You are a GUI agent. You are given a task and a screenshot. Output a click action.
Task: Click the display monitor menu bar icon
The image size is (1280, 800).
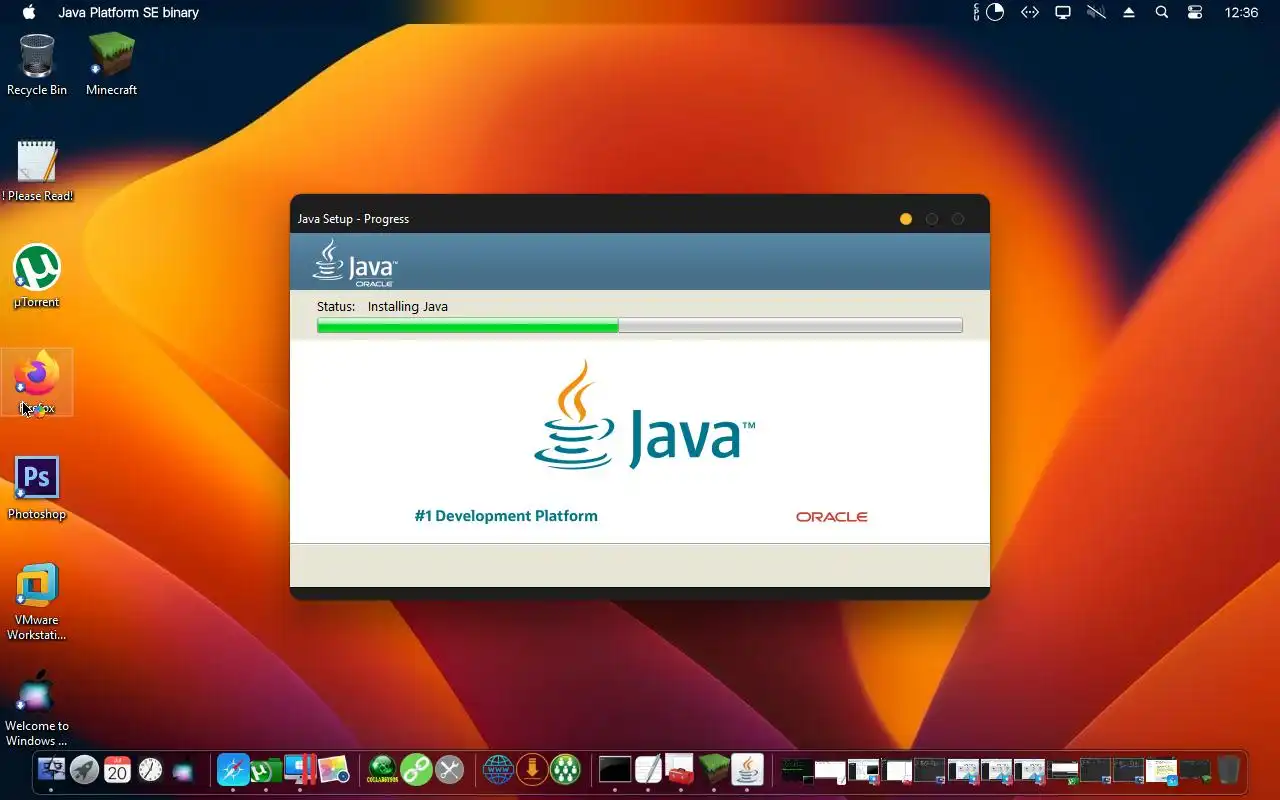coord(1063,13)
